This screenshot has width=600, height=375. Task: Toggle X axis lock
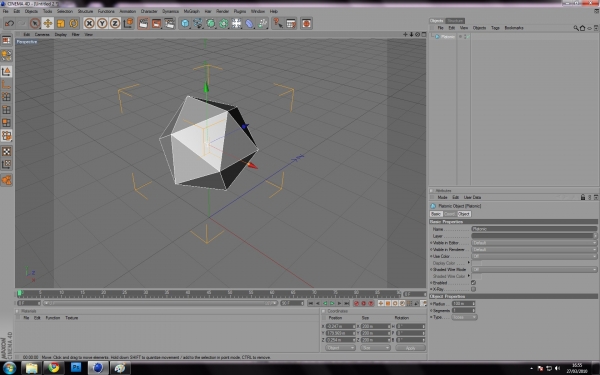pyautogui.click(x=89, y=23)
